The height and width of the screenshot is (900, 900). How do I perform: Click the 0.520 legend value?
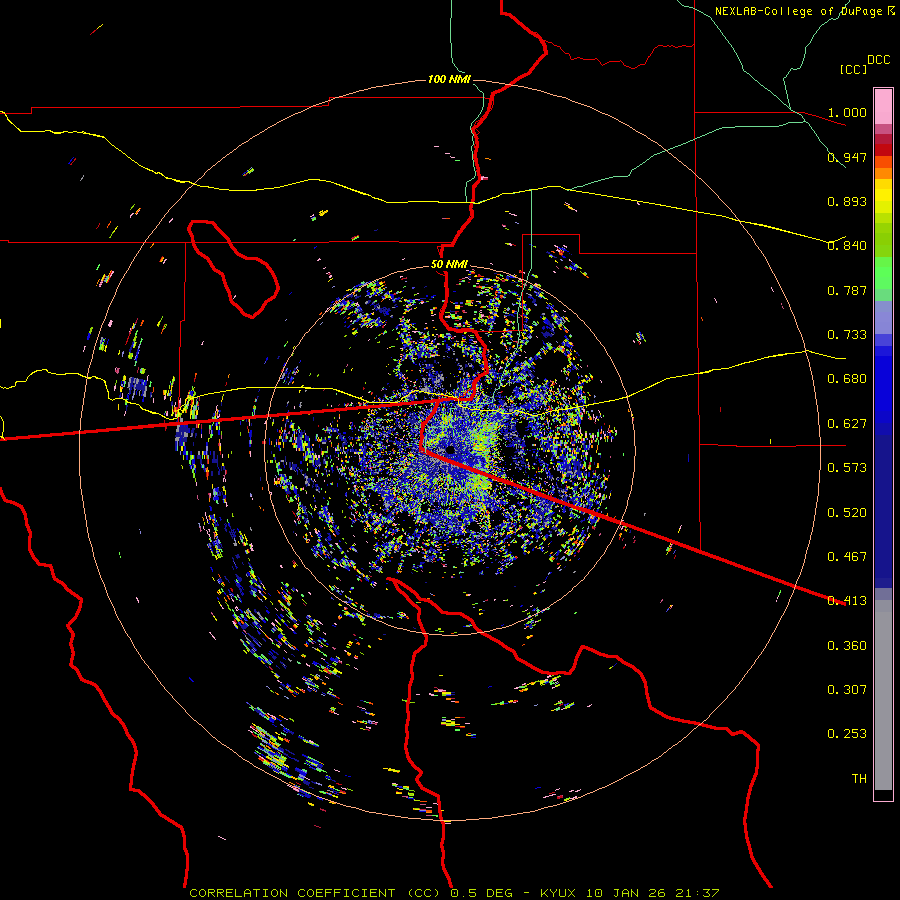pos(847,513)
